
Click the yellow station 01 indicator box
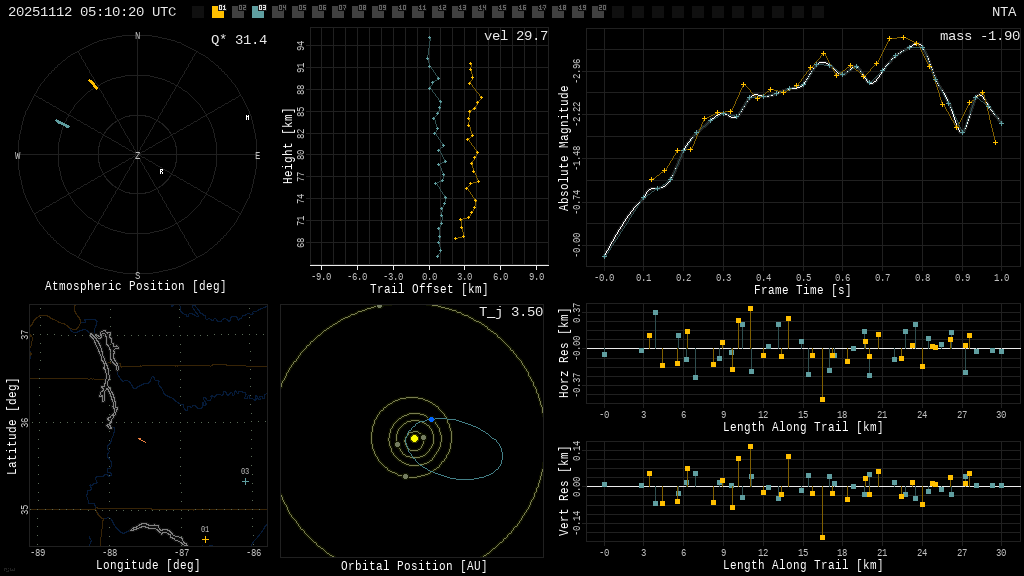coord(218,12)
